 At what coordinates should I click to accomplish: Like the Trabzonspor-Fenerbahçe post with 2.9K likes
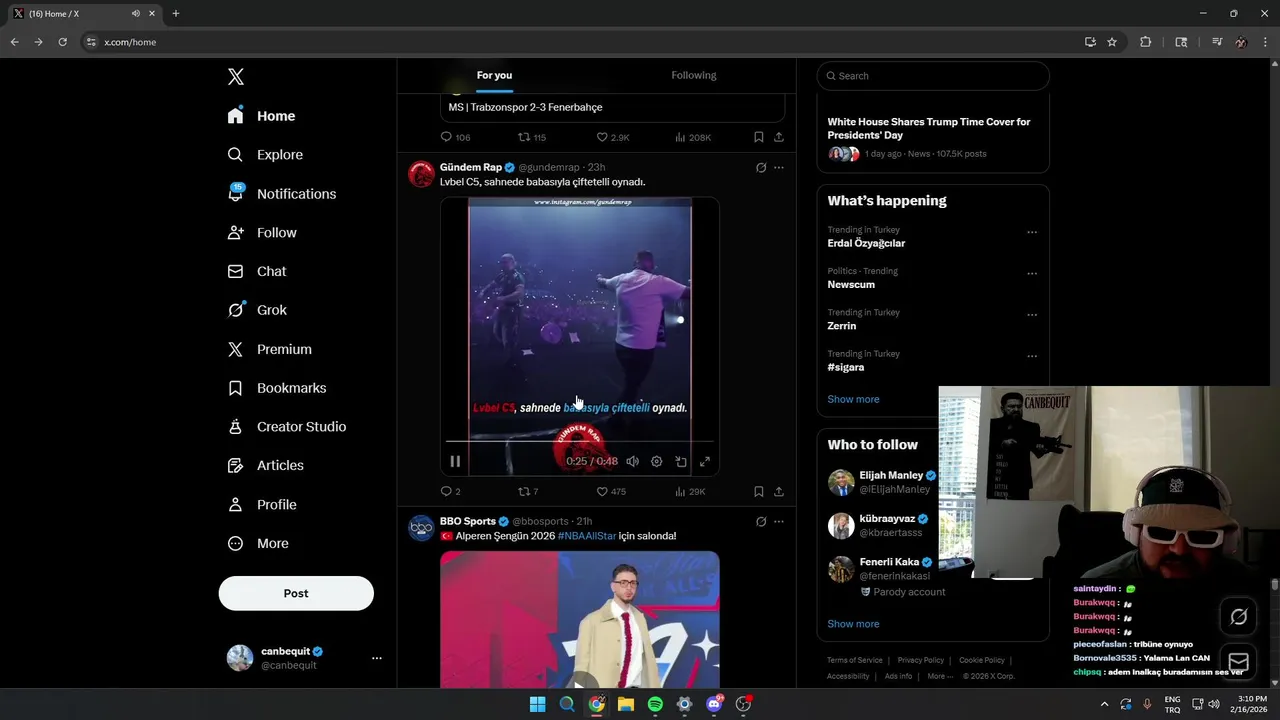[x=612, y=137]
